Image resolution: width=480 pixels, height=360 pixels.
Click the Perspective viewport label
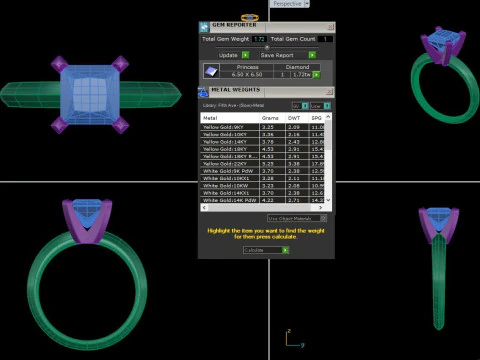tap(287, 4)
